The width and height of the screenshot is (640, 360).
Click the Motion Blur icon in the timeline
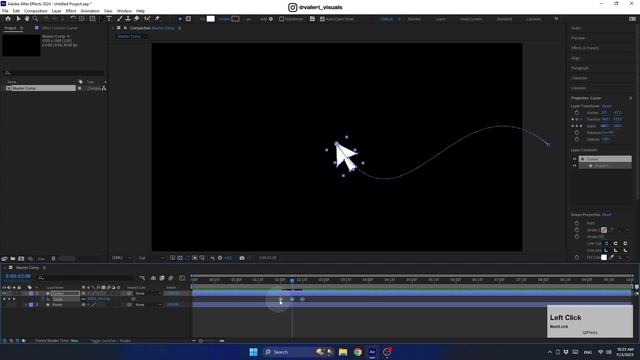tap(171, 278)
